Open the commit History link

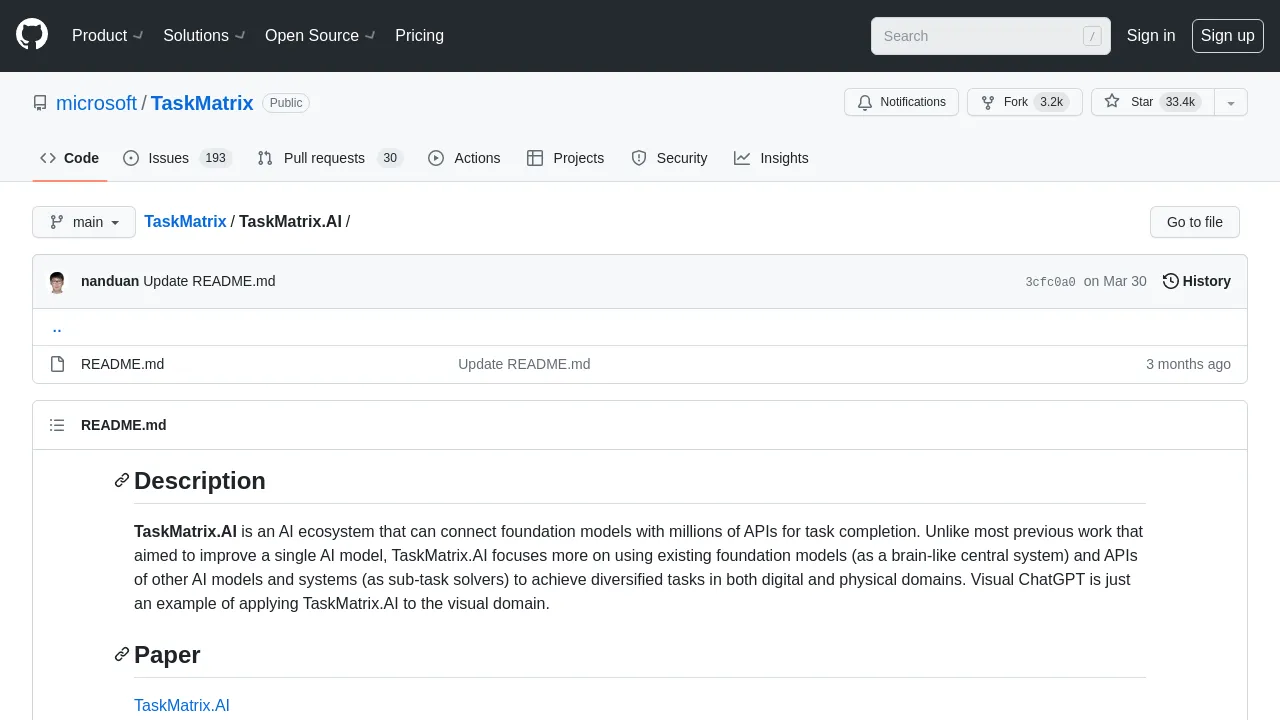(1197, 281)
